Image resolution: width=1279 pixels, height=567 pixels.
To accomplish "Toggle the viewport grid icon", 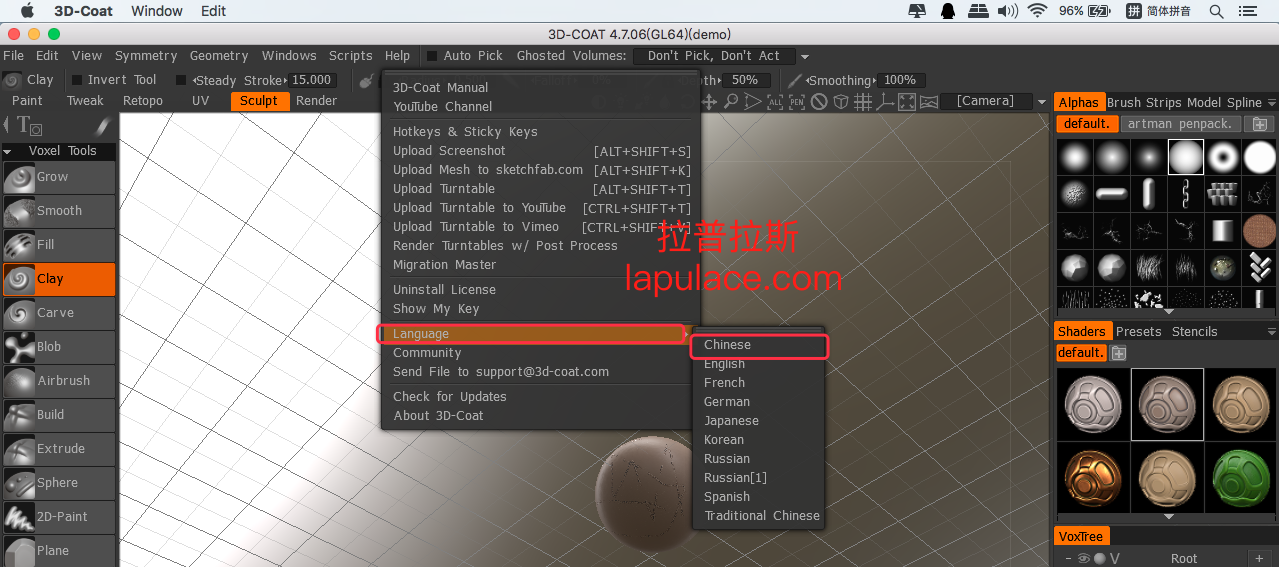I will 863,102.
